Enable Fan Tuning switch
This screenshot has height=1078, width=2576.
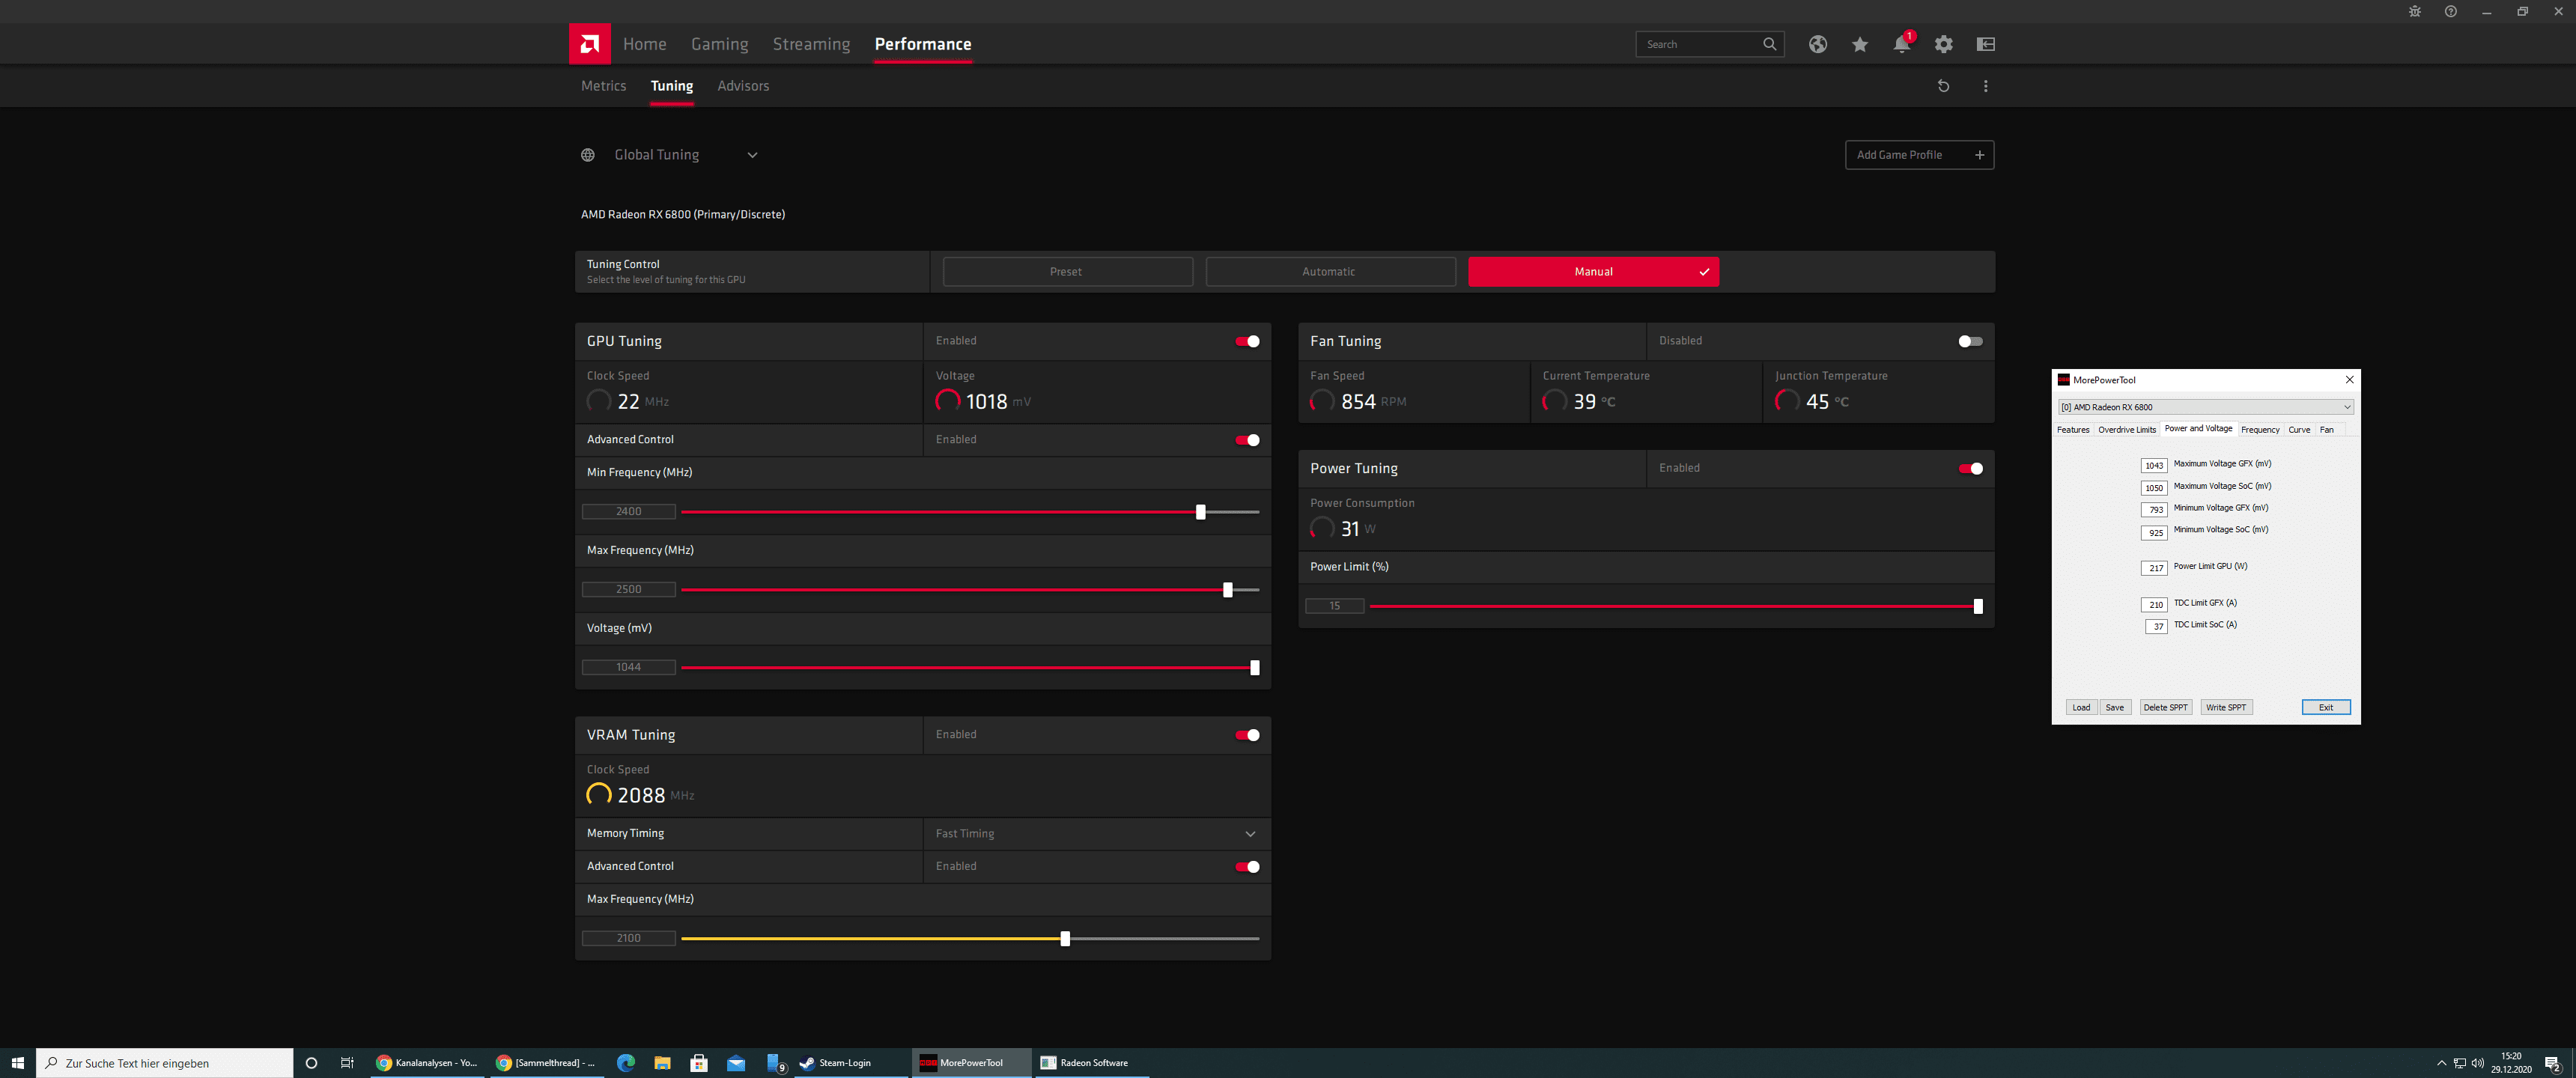(1970, 341)
